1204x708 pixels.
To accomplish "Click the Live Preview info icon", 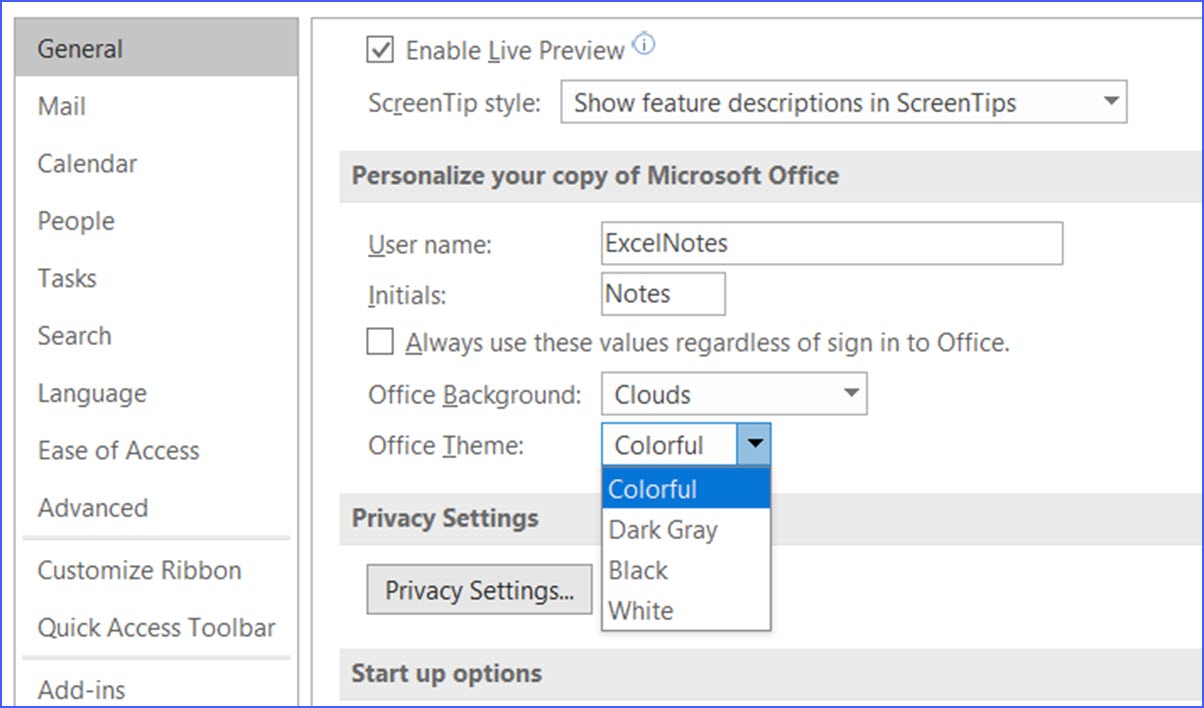I will tap(644, 44).
